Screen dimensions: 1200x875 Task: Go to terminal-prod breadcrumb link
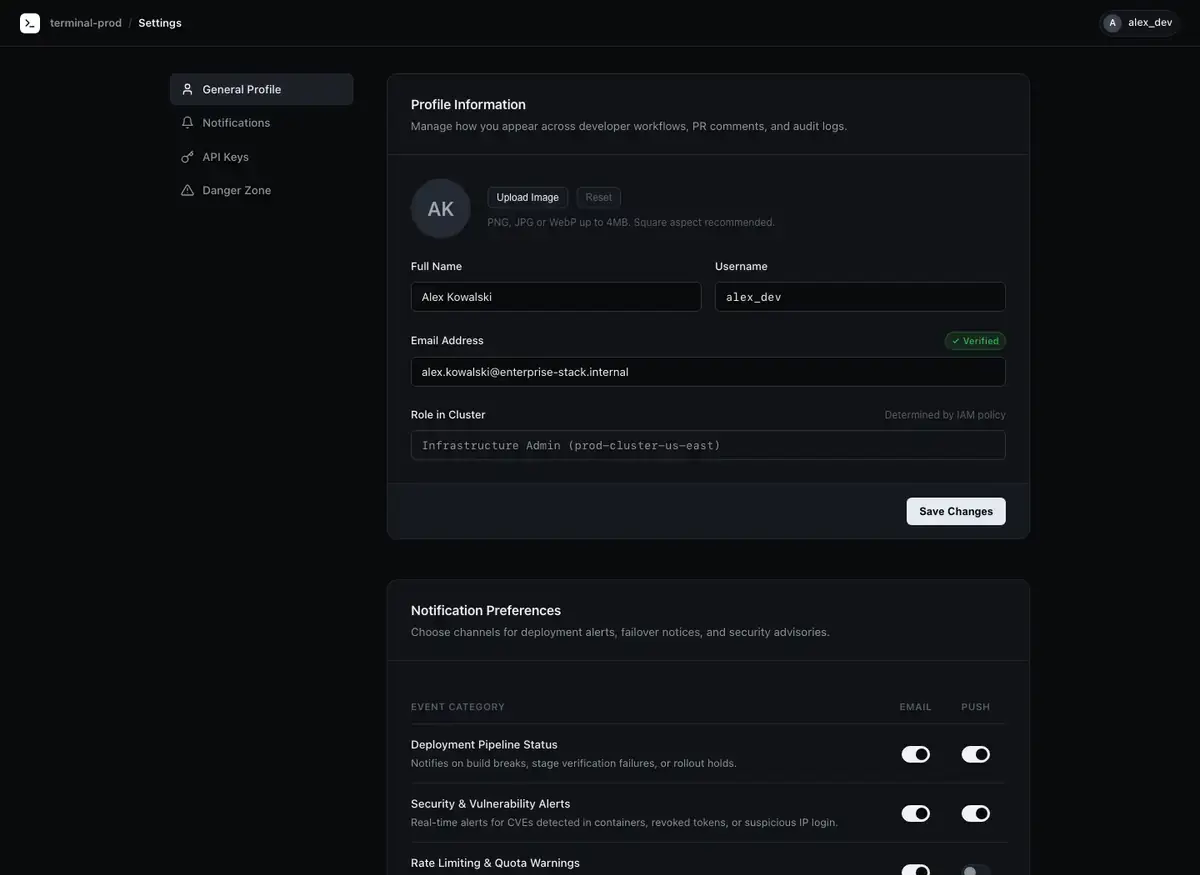coord(86,23)
